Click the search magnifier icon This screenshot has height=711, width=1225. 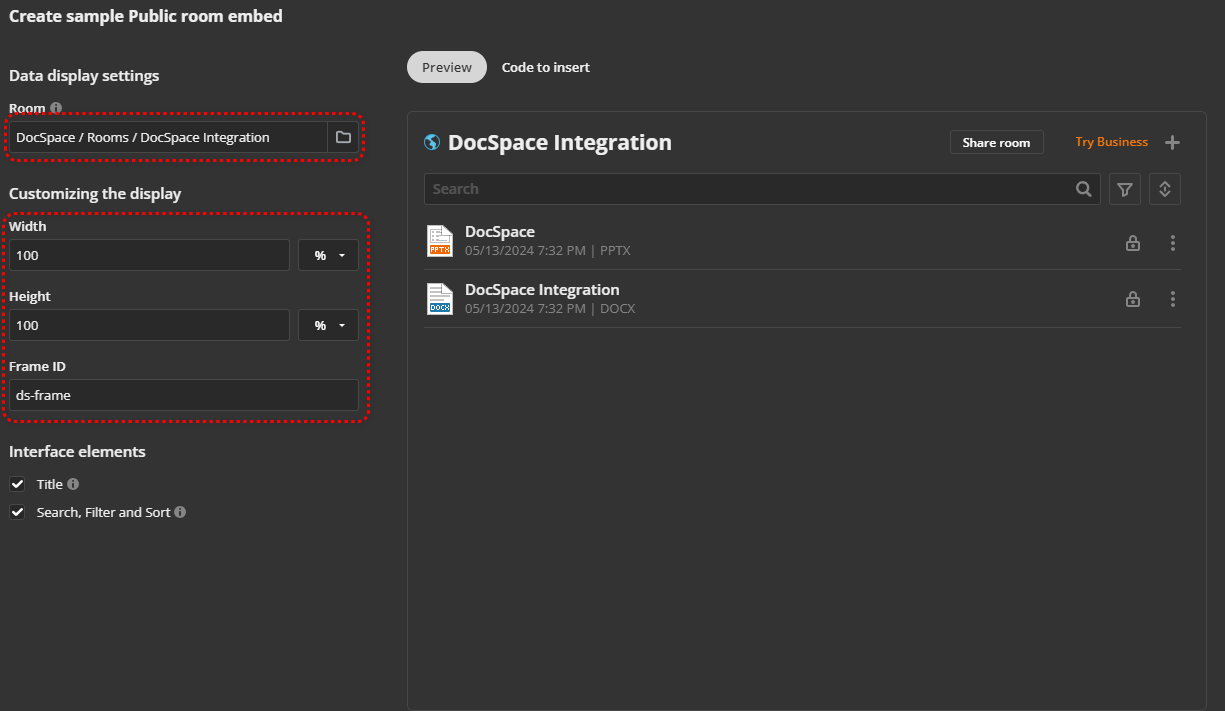pos(1083,189)
